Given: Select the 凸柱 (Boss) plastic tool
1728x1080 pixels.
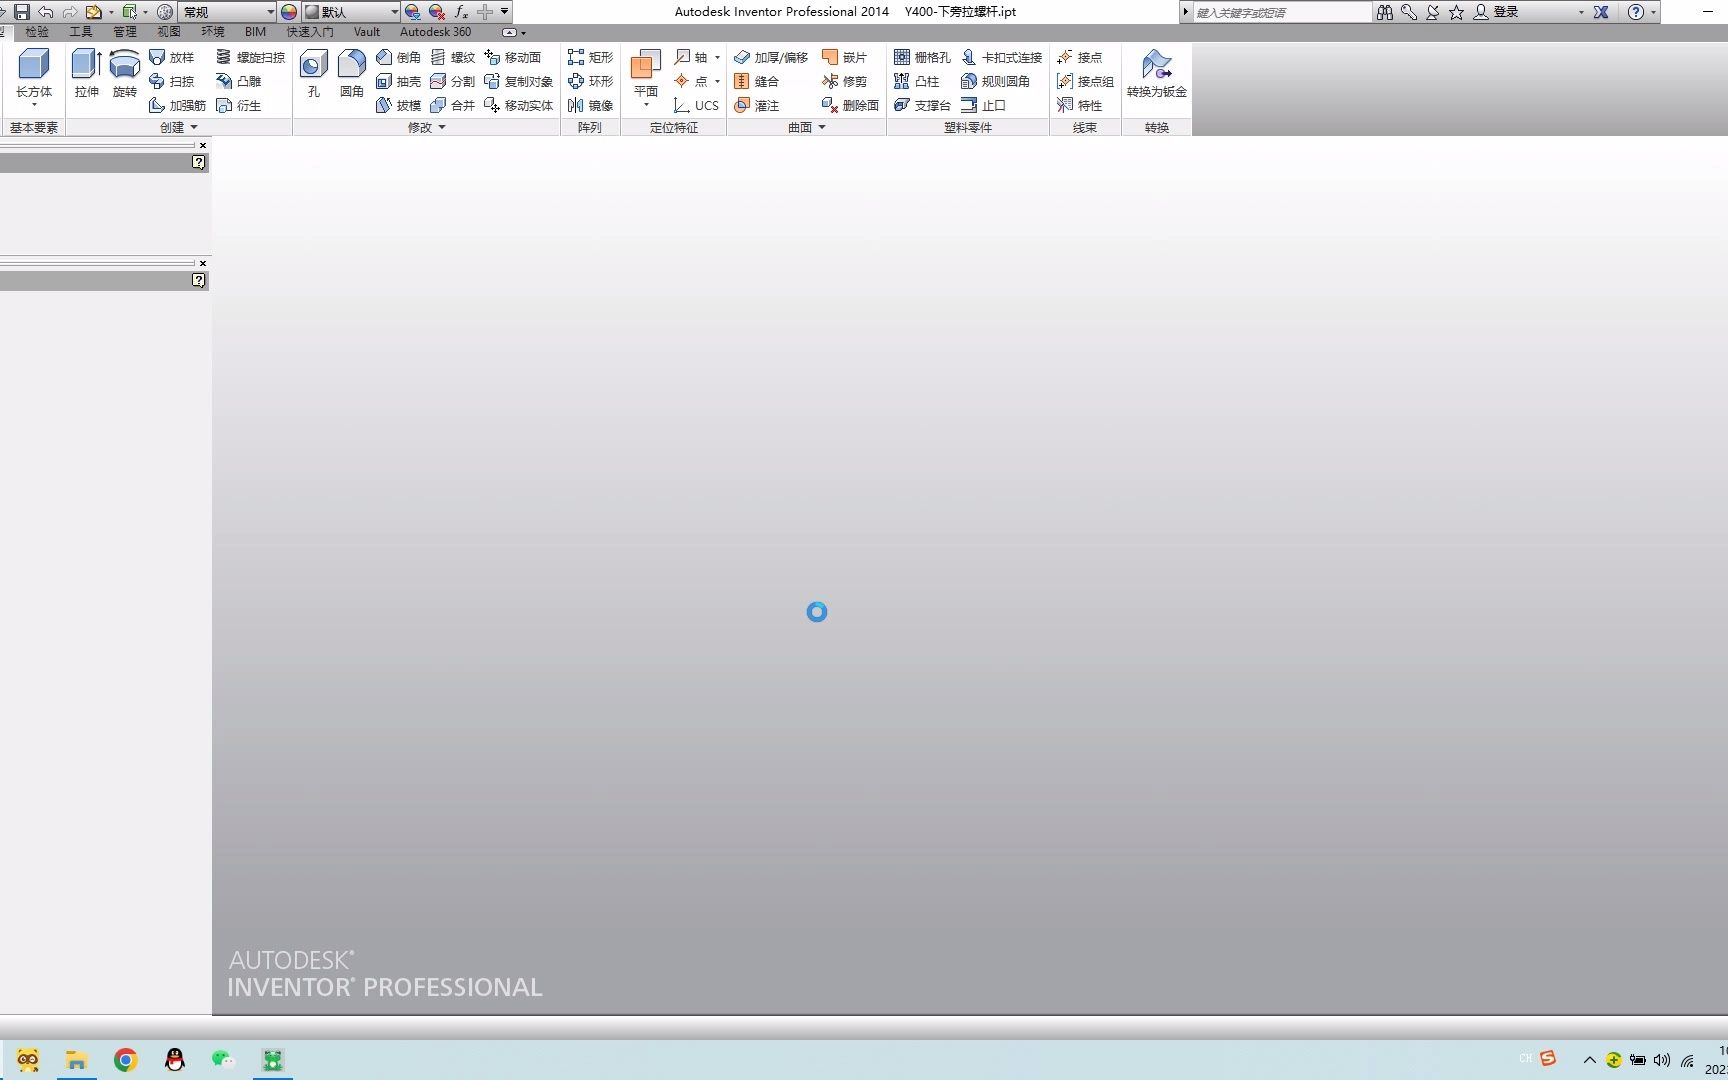Looking at the screenshot, I should pos(916,81).
